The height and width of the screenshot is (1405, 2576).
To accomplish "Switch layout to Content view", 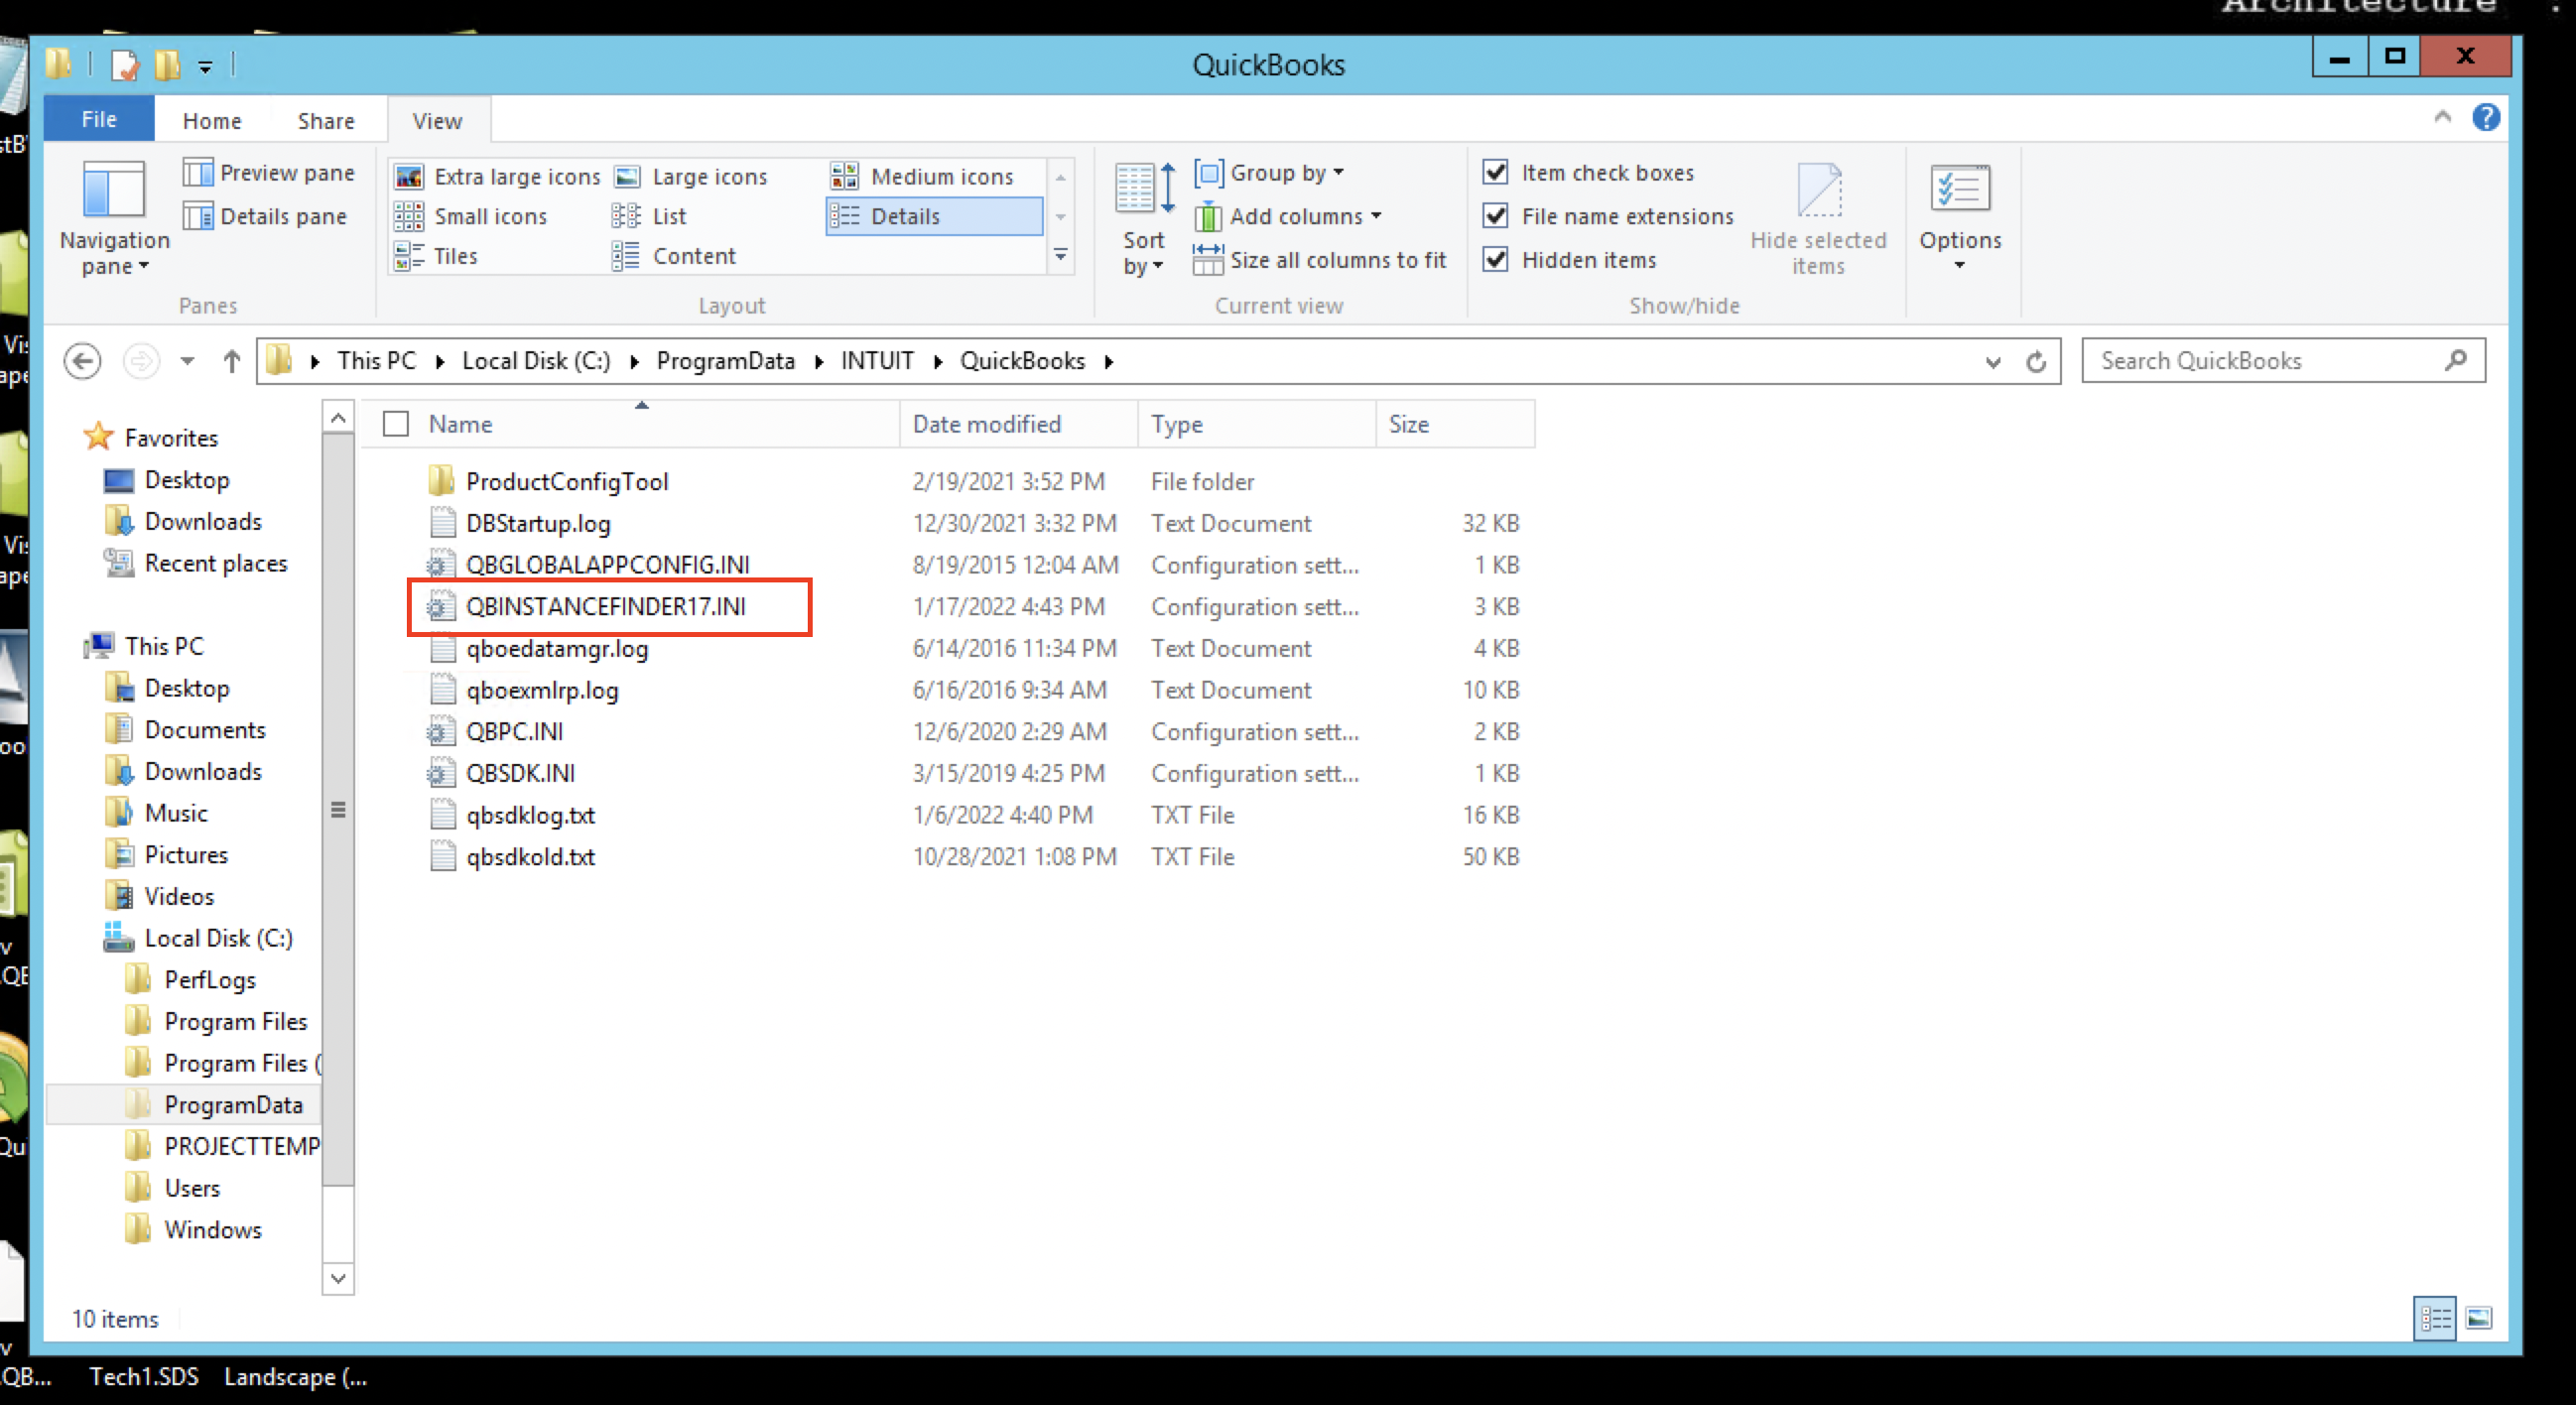I will pos(674,256).
